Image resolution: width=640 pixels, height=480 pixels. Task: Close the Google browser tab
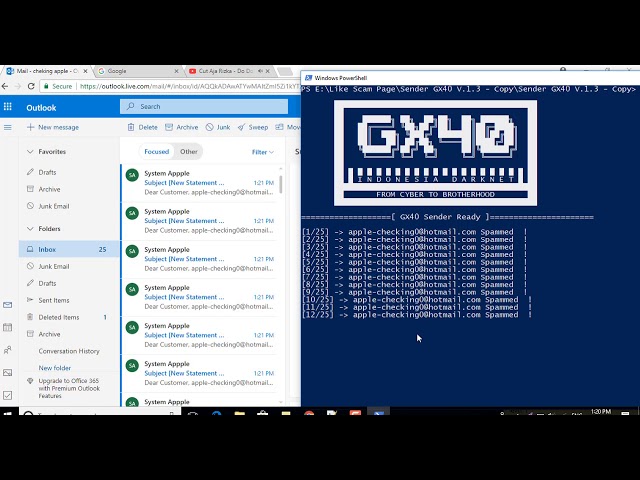coord(176,71)
